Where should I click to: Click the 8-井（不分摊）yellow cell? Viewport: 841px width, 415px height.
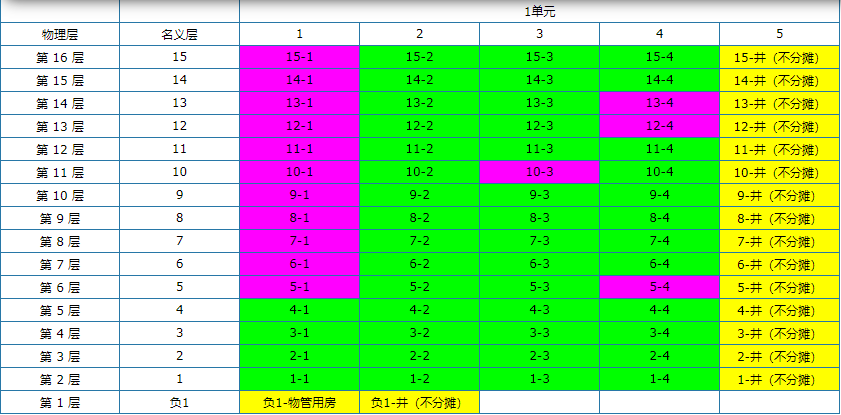point(779,218)
